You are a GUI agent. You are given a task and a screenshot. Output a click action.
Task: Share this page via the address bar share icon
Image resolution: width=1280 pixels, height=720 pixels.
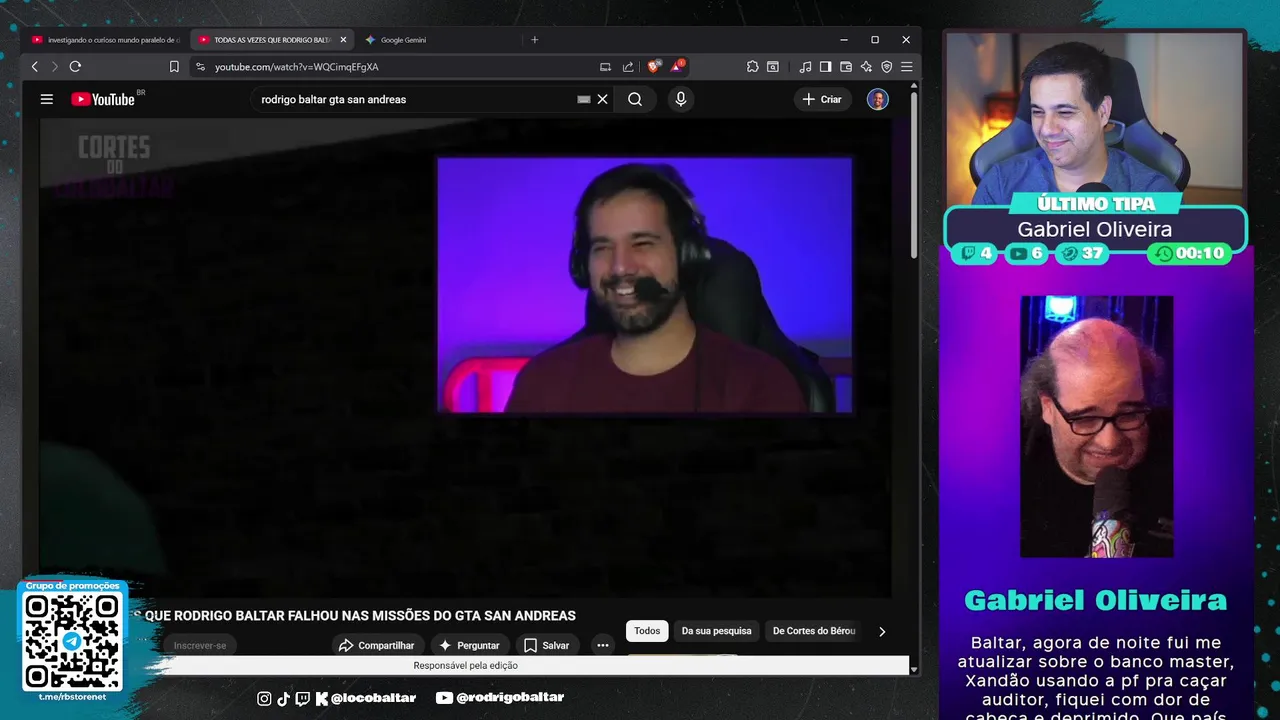628,67
